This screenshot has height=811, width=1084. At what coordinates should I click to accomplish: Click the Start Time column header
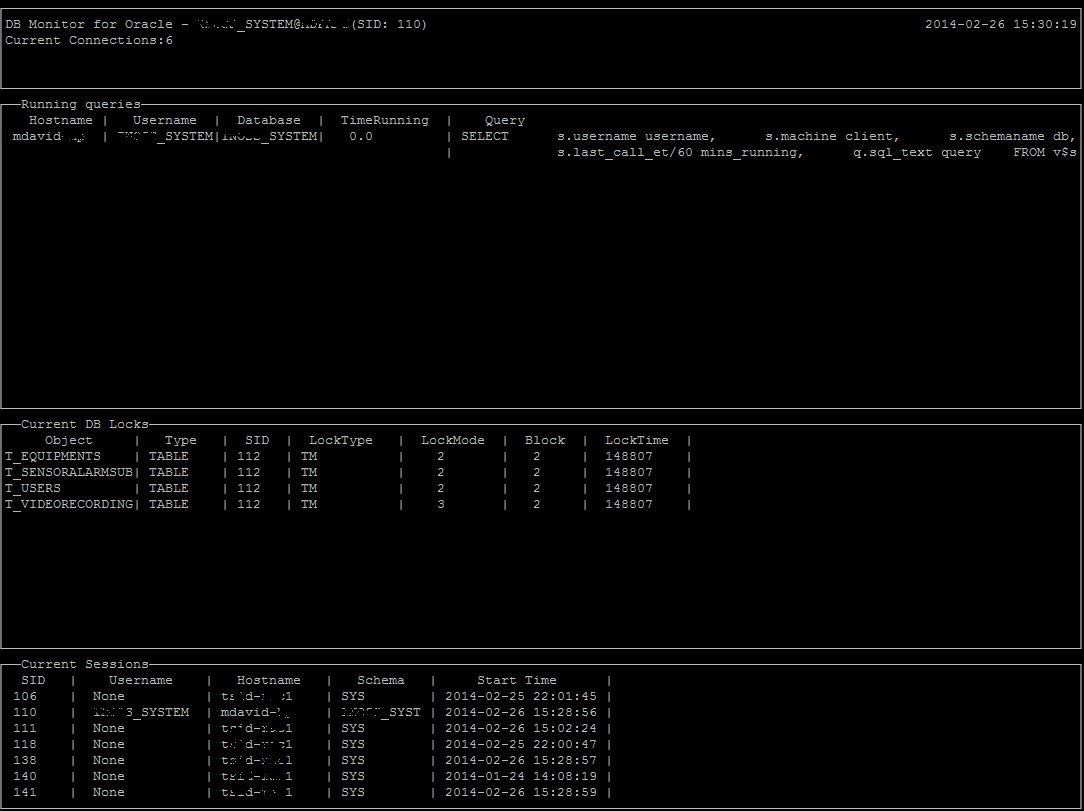click(516, 680)
